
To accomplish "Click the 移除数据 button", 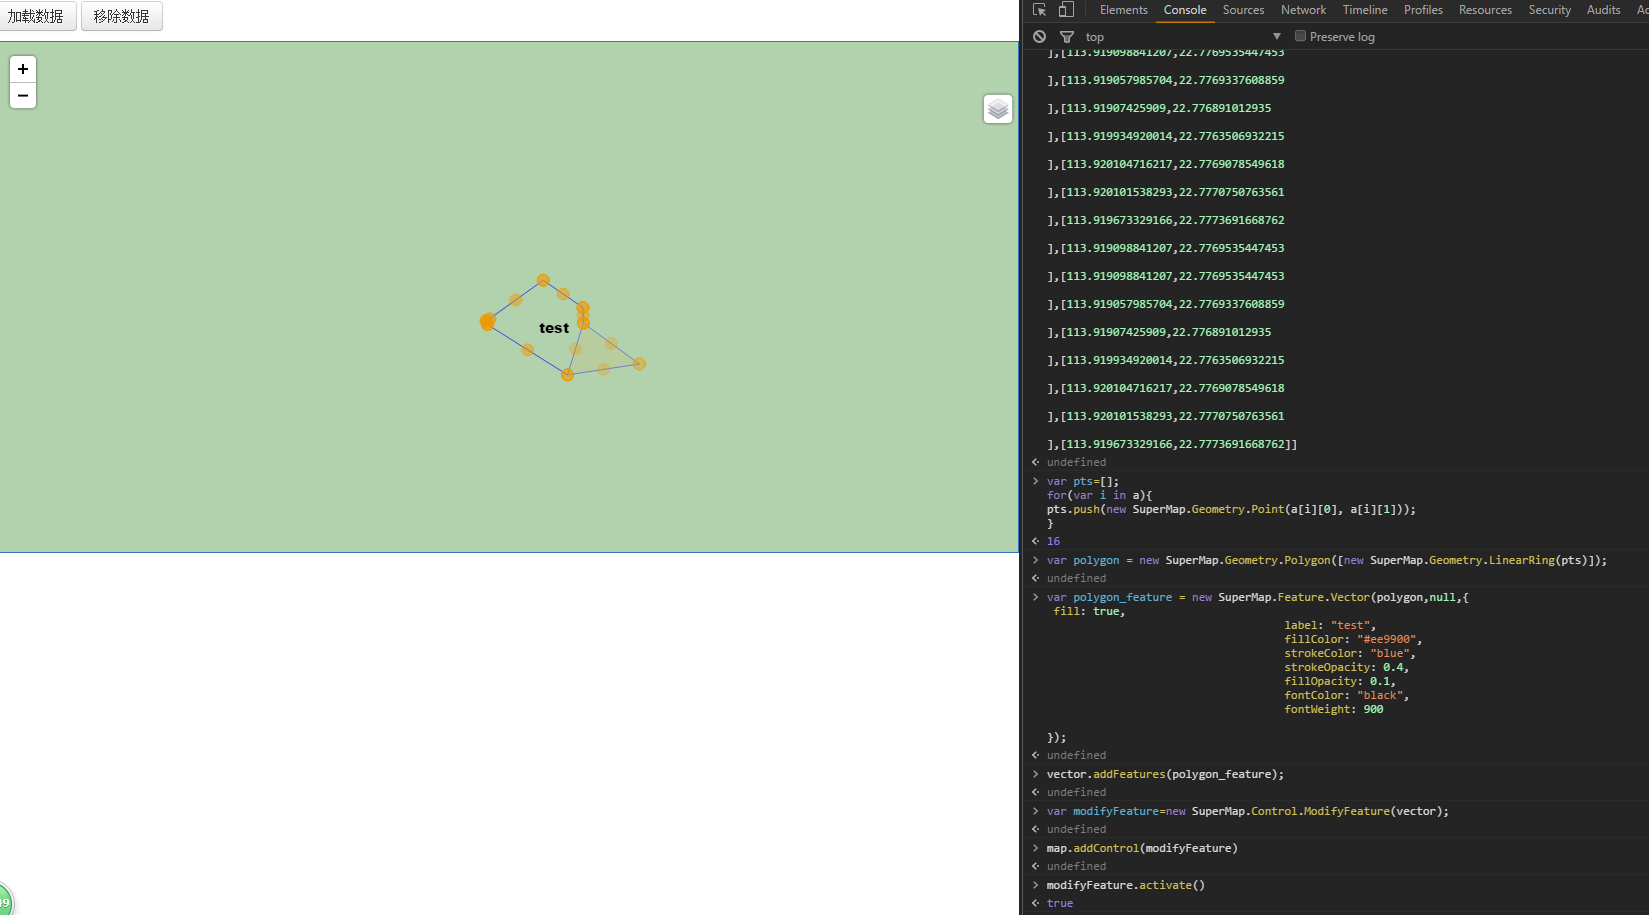I will (x=121, y=16).
